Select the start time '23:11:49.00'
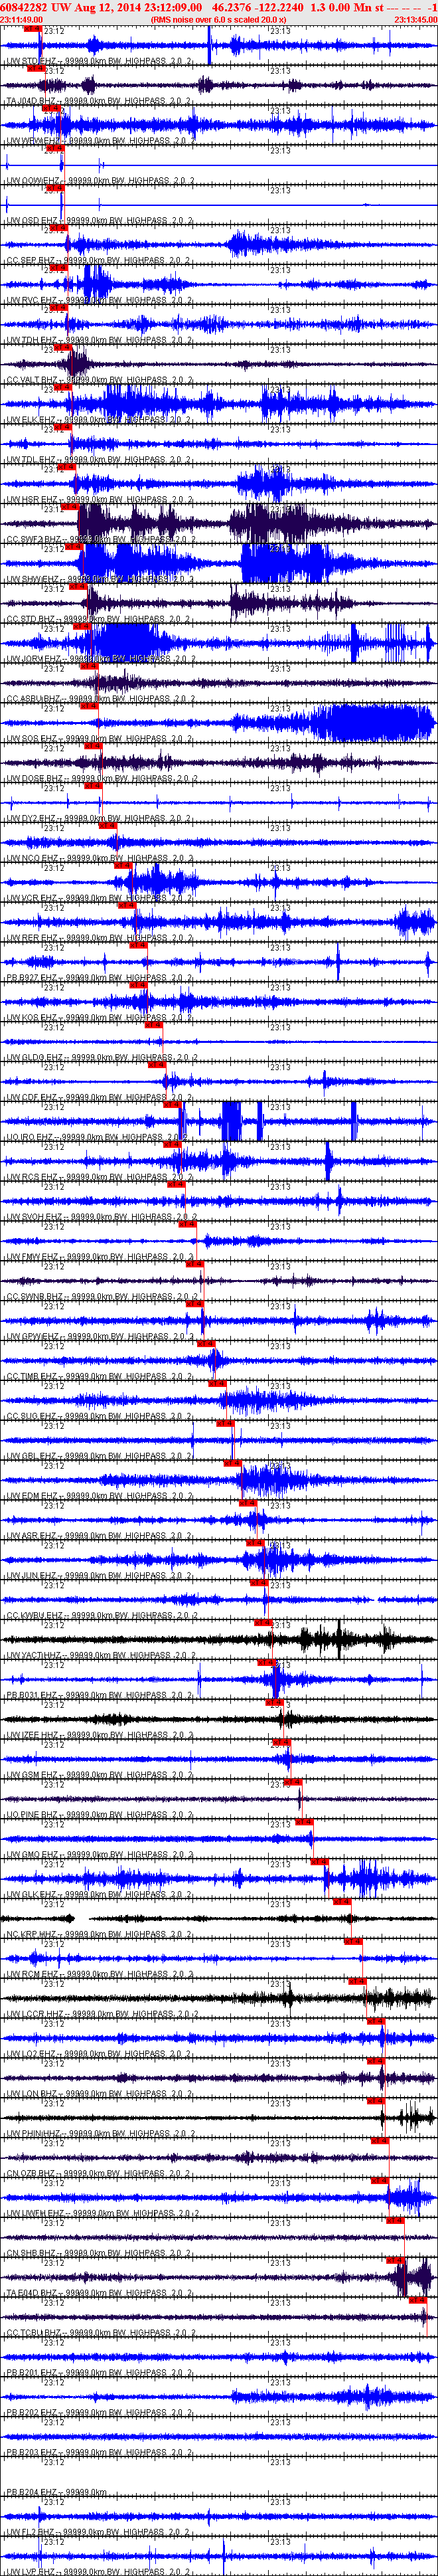 point(21,19)
